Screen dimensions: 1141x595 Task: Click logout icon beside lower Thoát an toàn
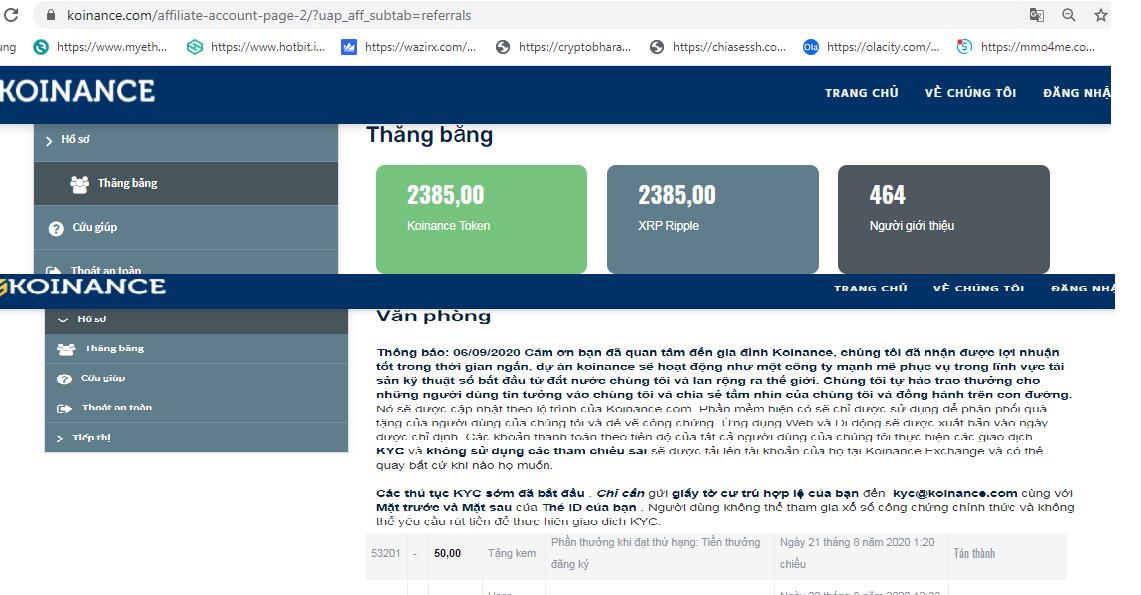point(65,409)
